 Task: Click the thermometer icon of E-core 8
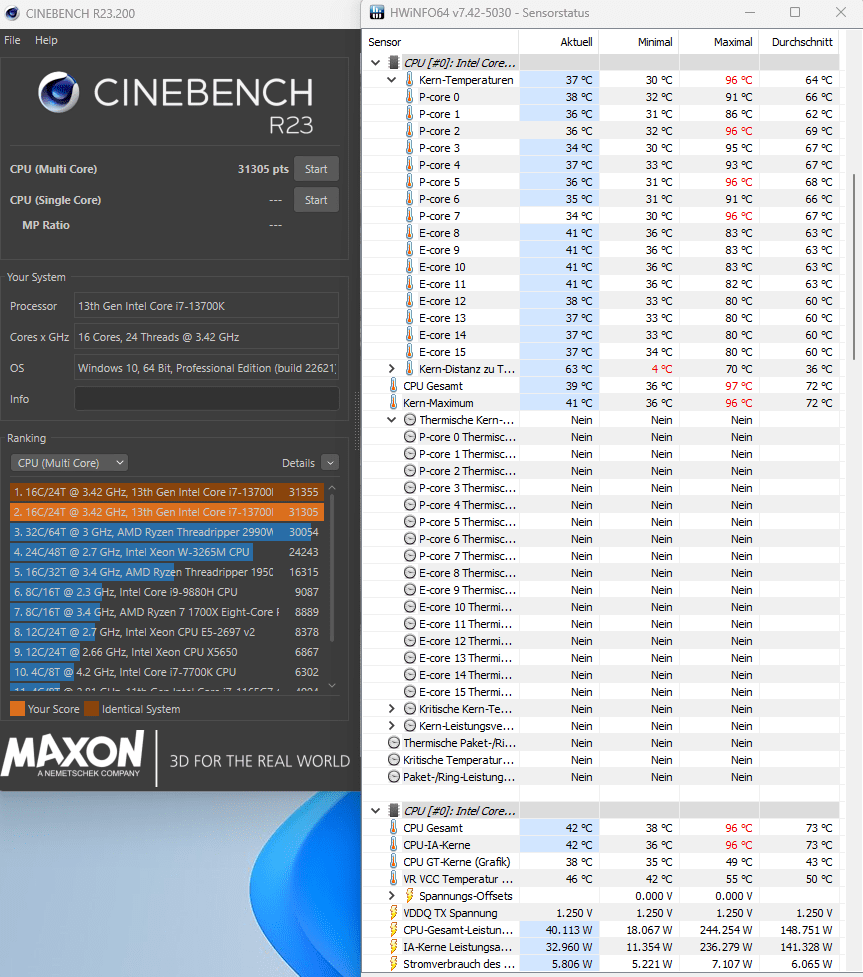coord(409,232)
